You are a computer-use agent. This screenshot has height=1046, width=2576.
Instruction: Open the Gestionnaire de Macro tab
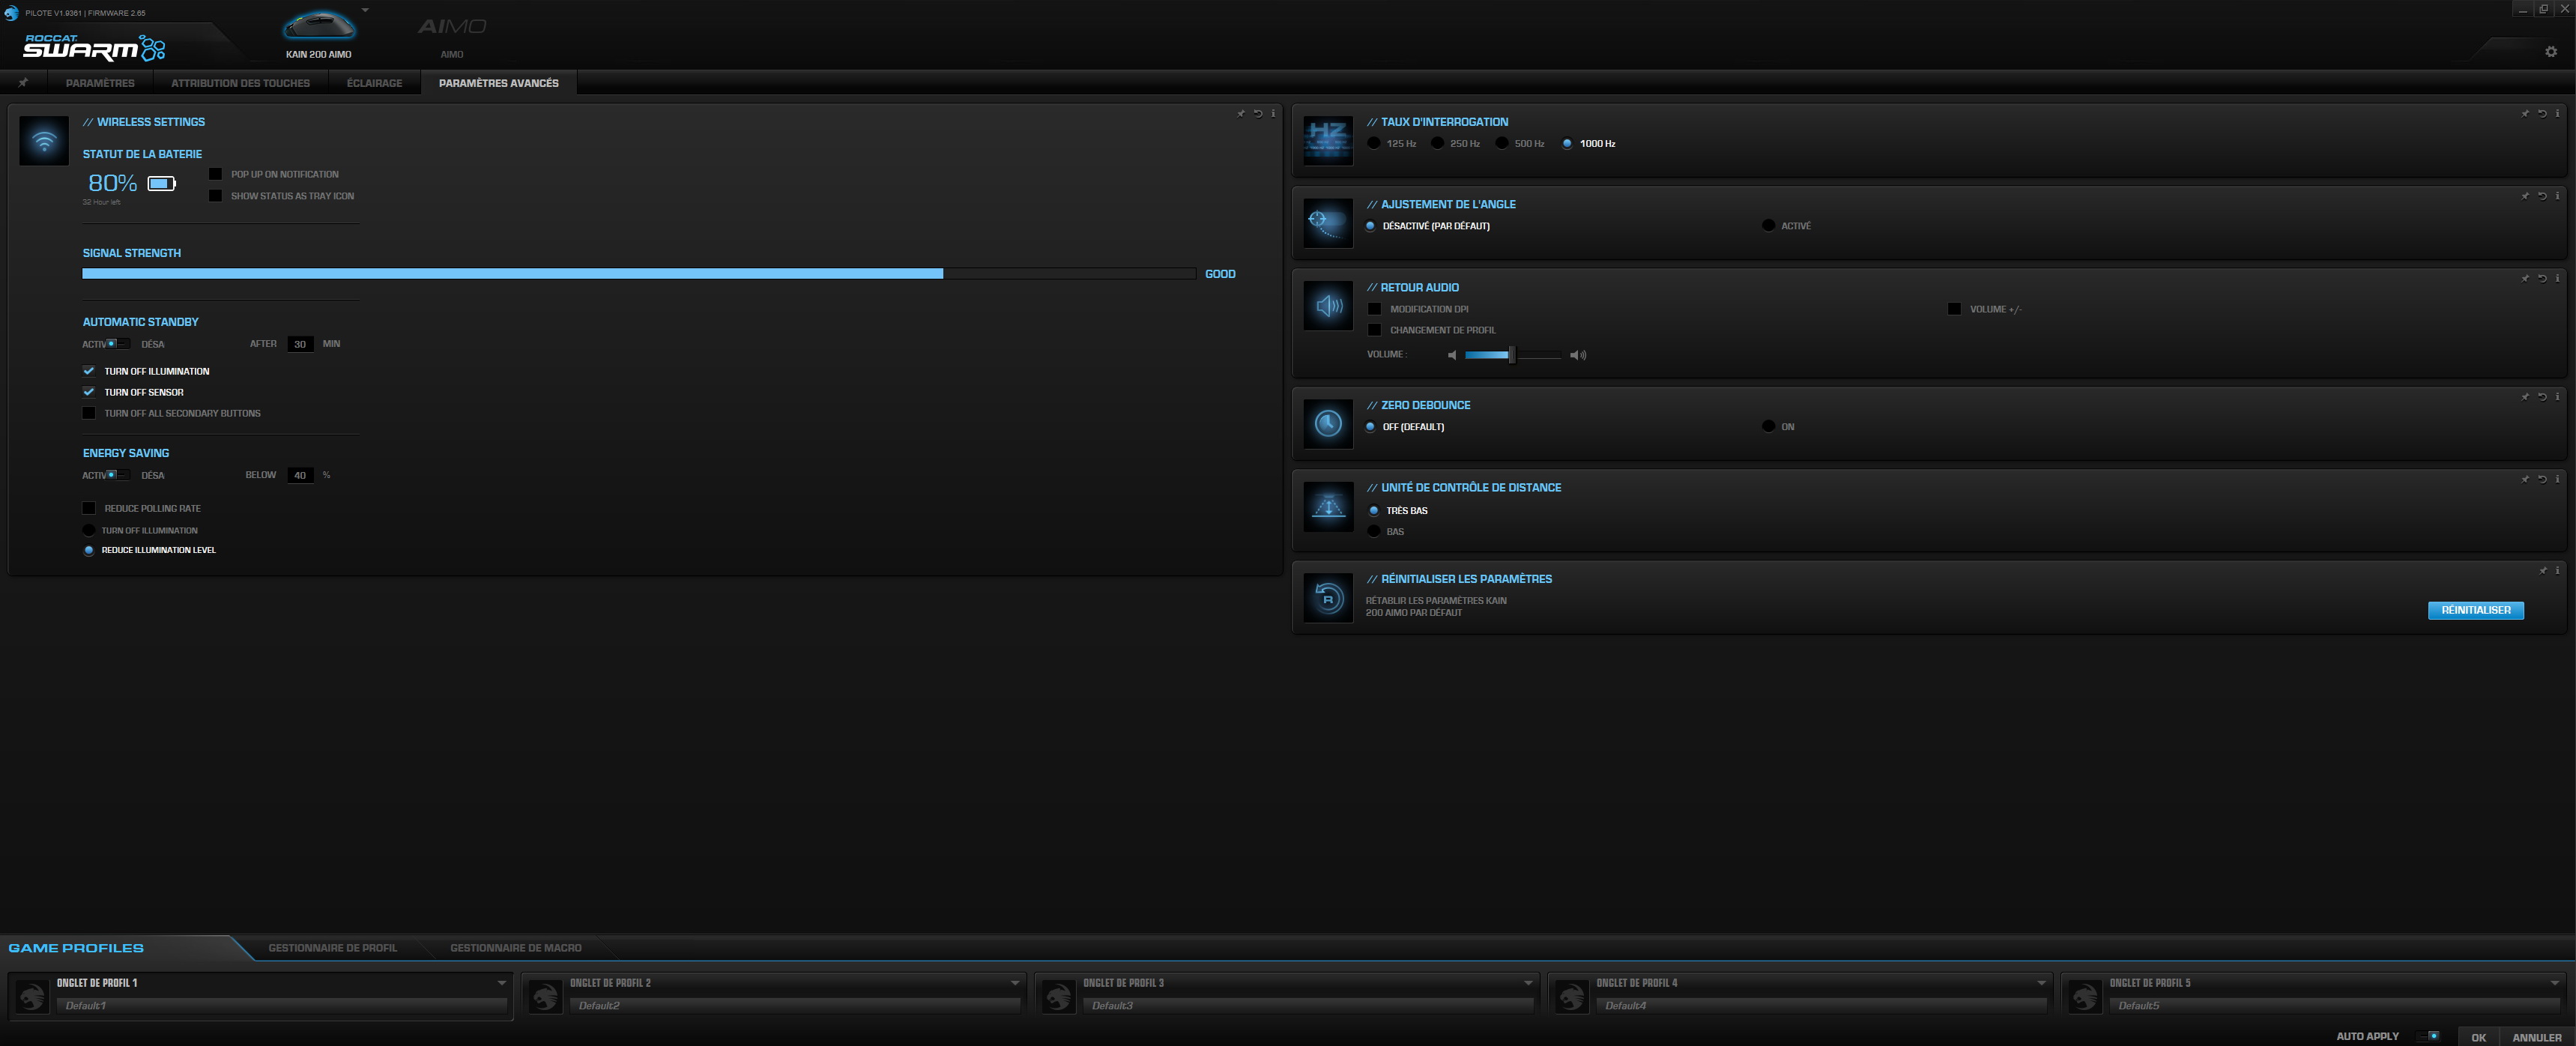point(516,948)
